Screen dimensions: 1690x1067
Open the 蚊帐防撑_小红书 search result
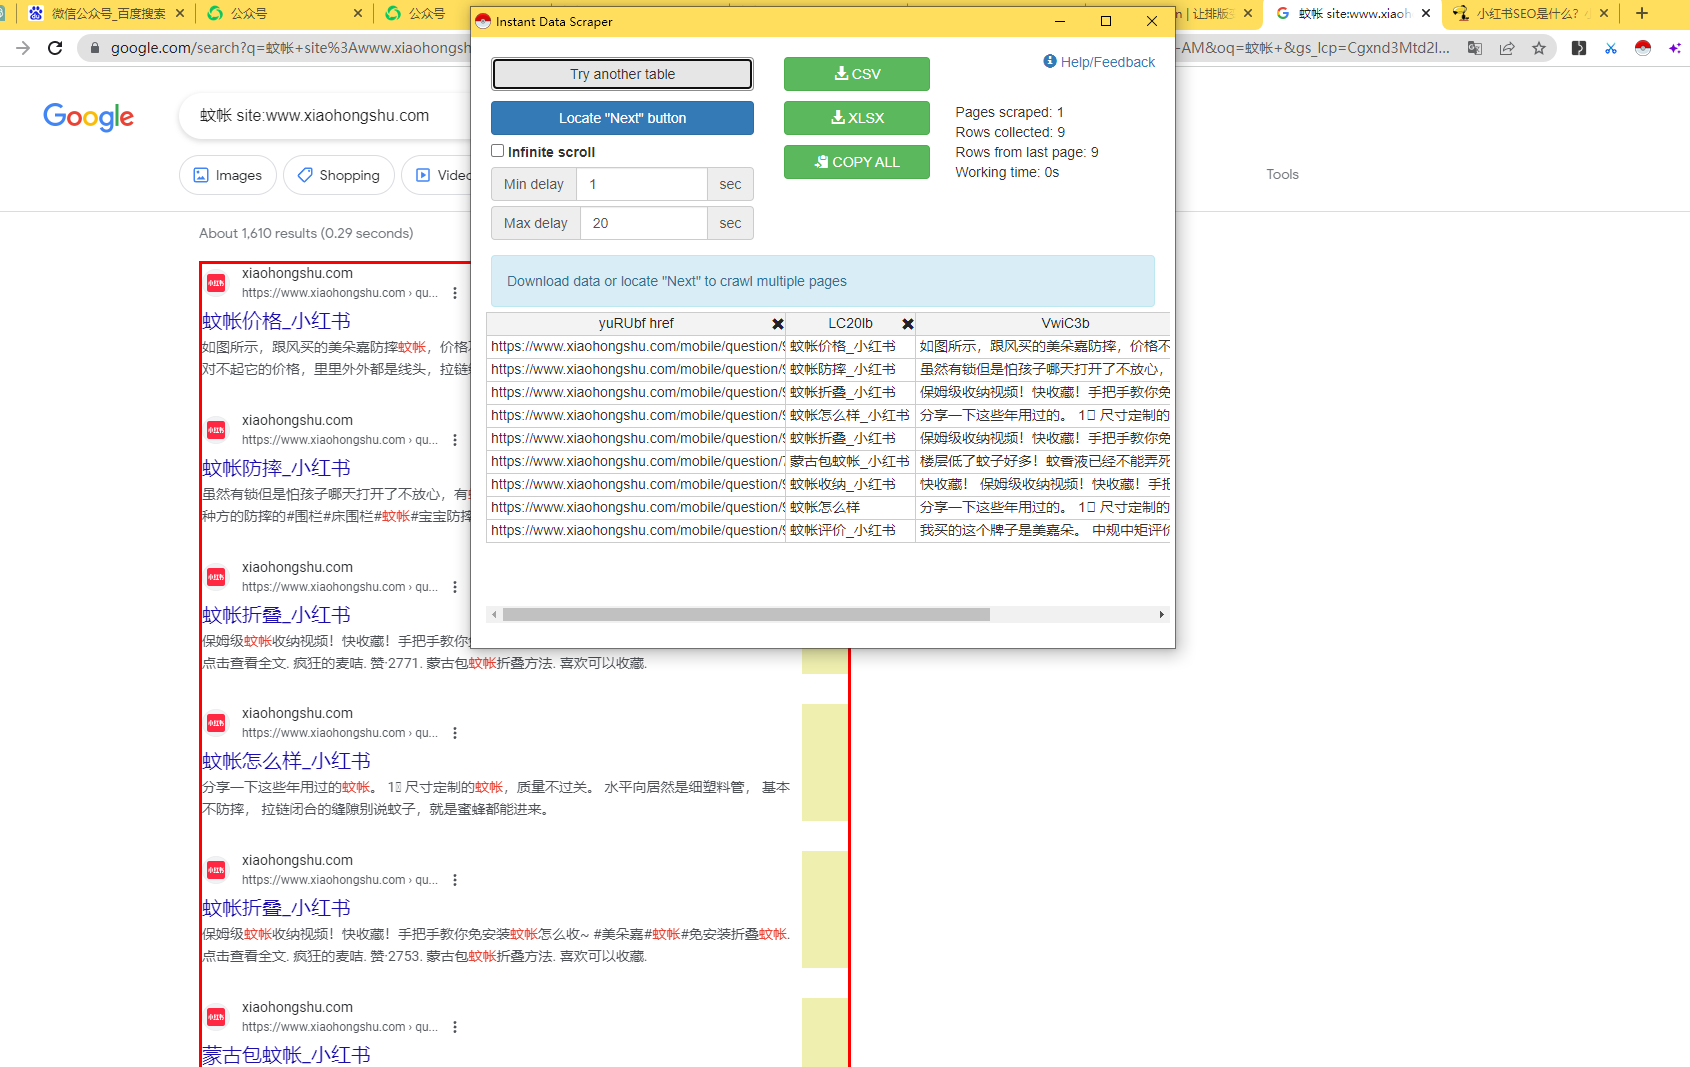(x=277, y=468)
